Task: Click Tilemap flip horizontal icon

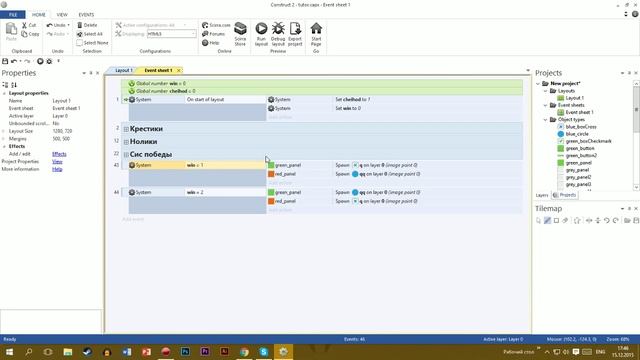Action: [x=589, y=220]
